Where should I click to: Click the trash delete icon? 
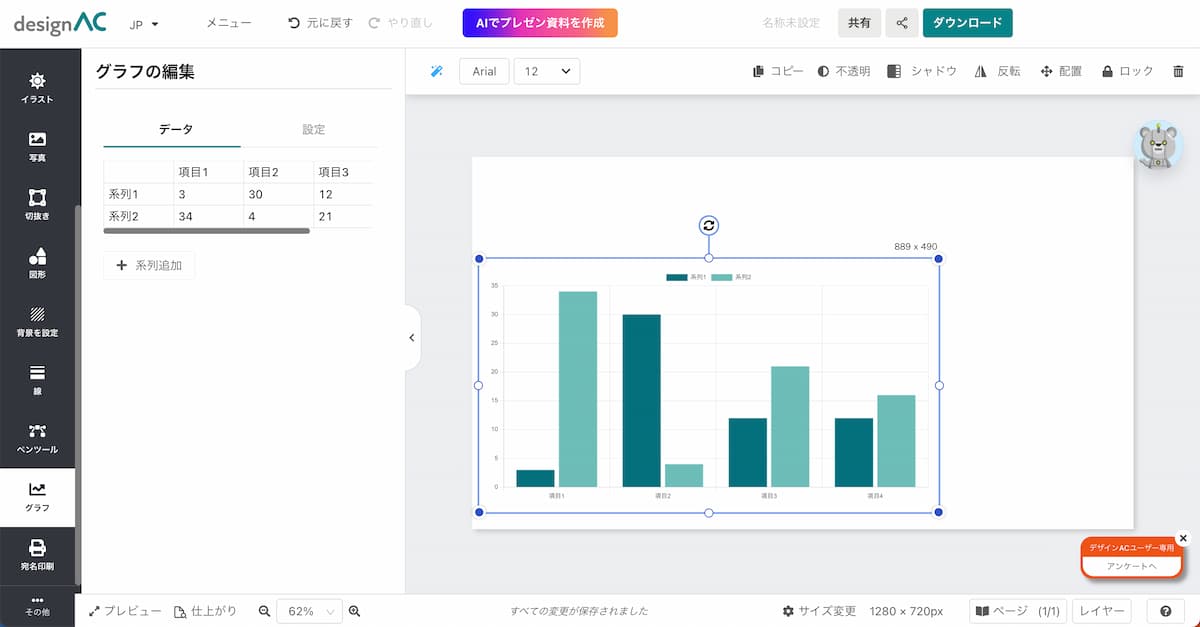(1178, 72)
